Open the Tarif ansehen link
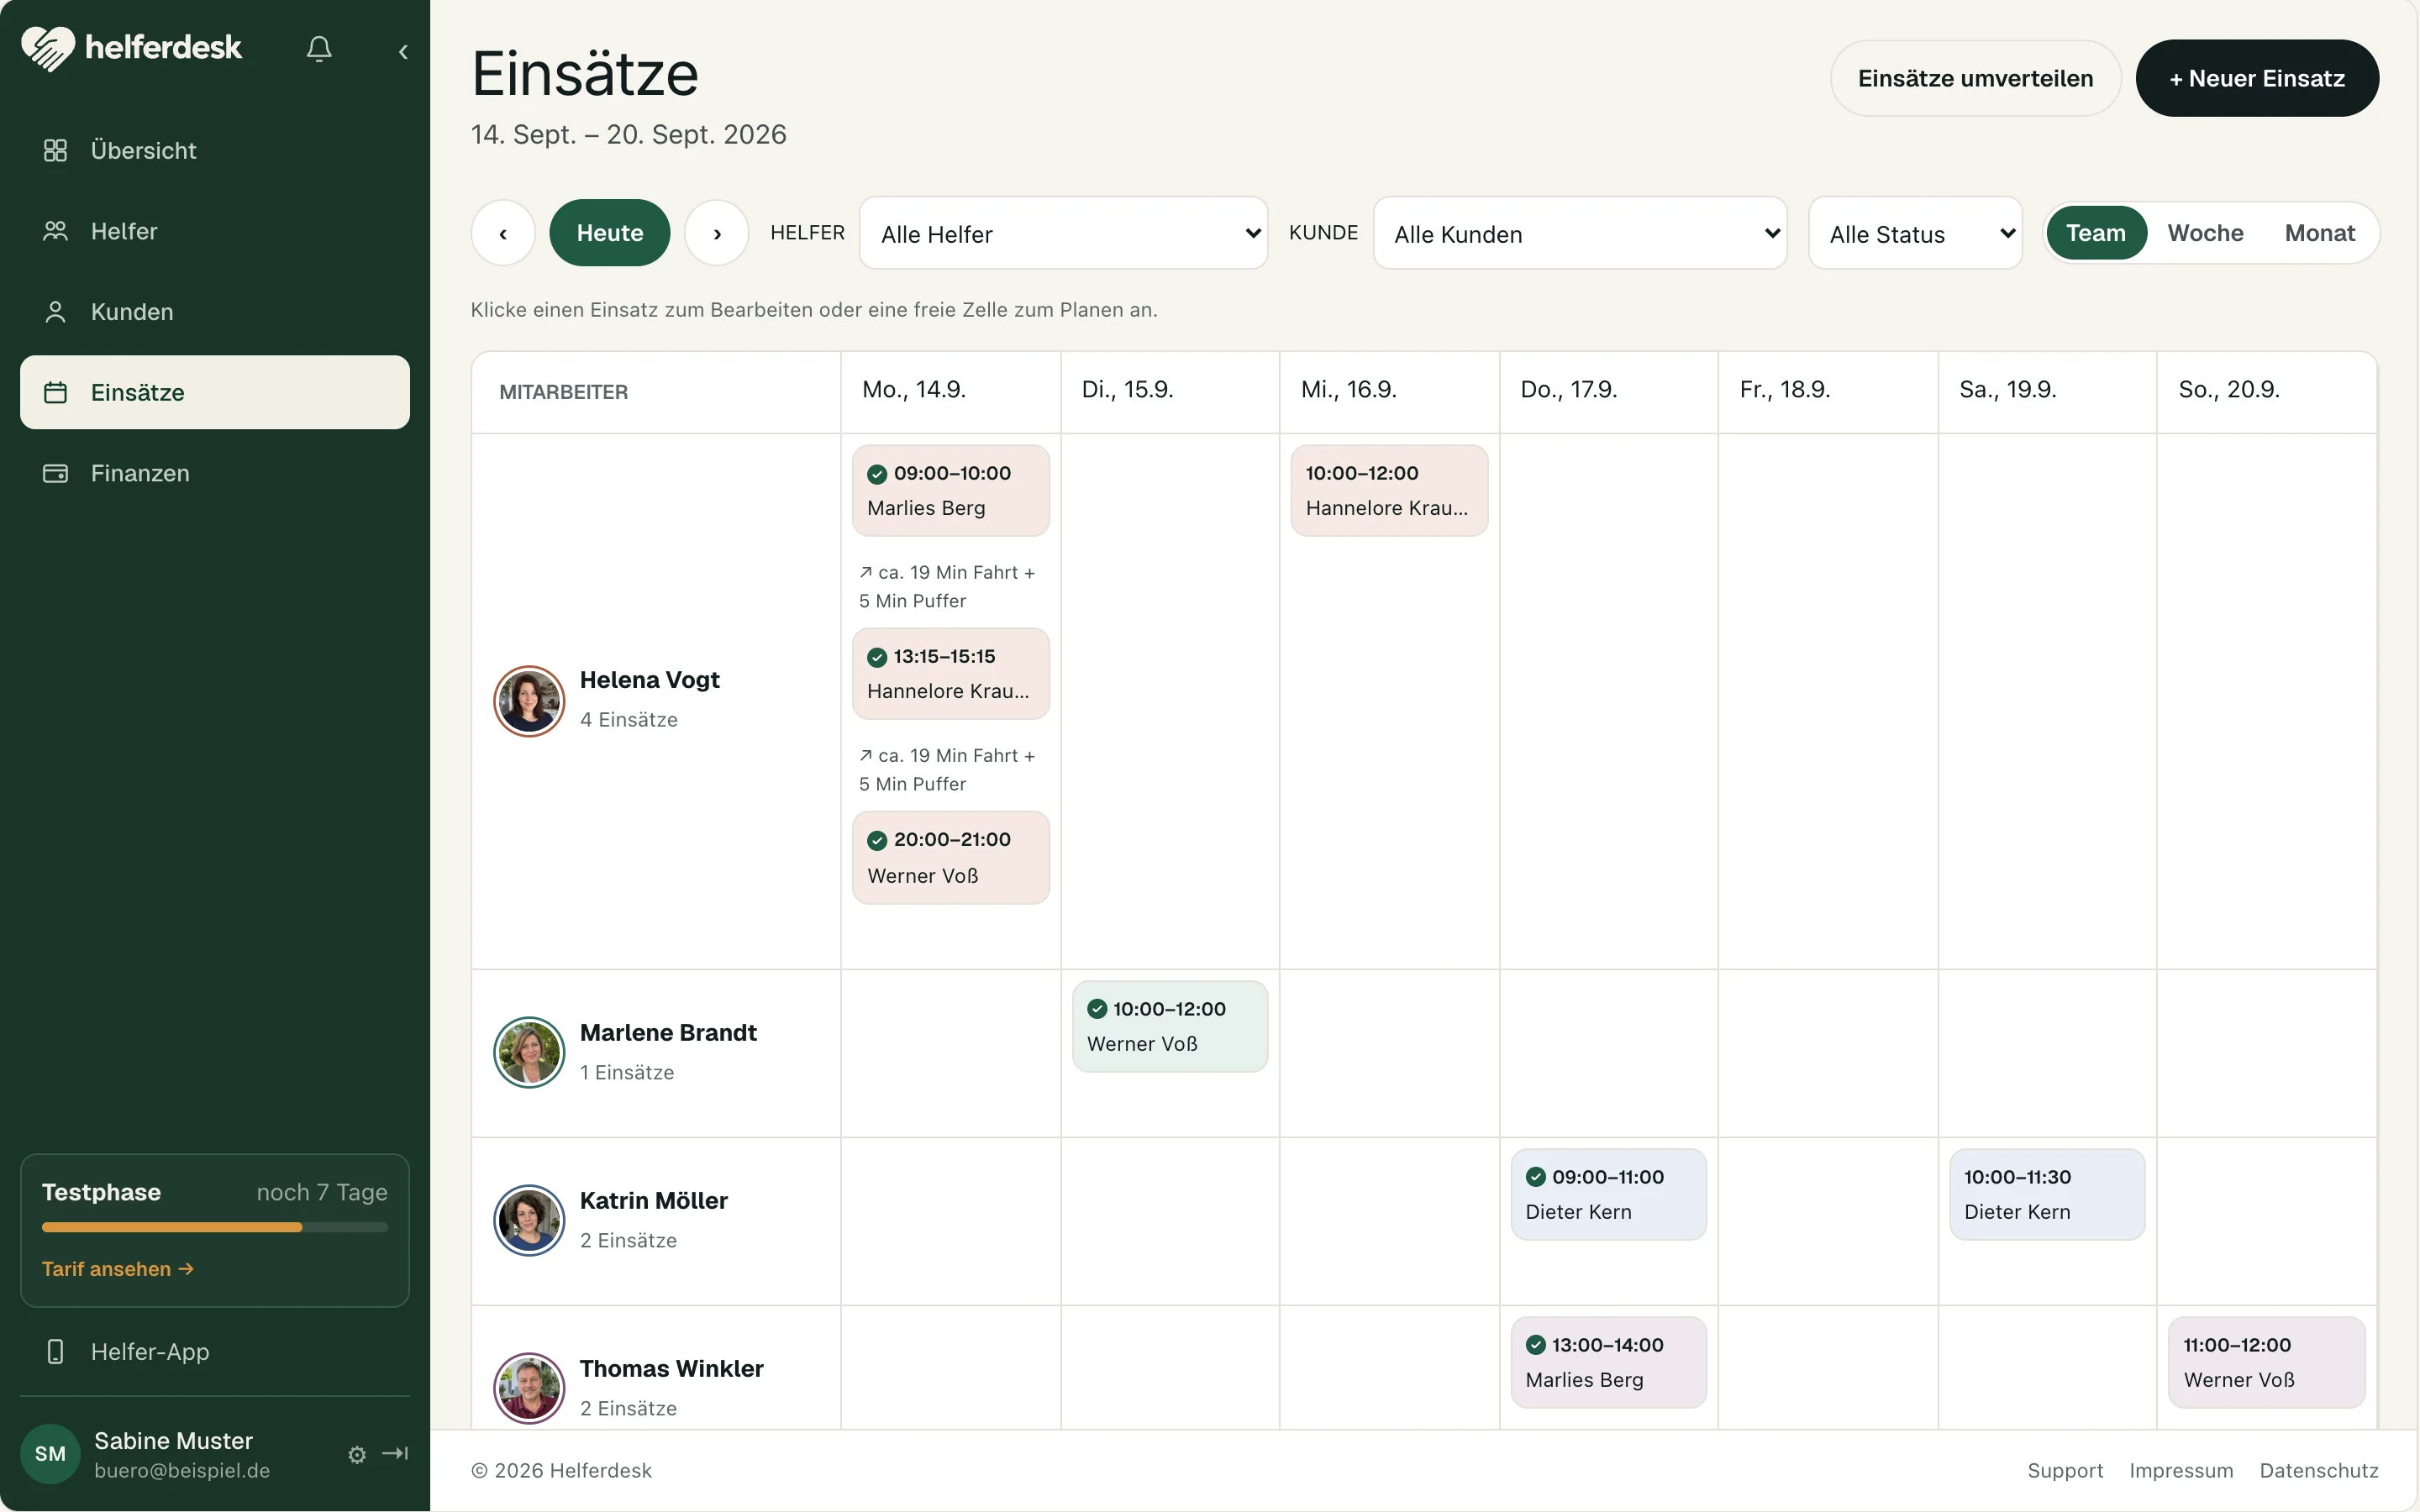The width and height of the screenshot is (2420, 1512). [x=118, y=1269]
